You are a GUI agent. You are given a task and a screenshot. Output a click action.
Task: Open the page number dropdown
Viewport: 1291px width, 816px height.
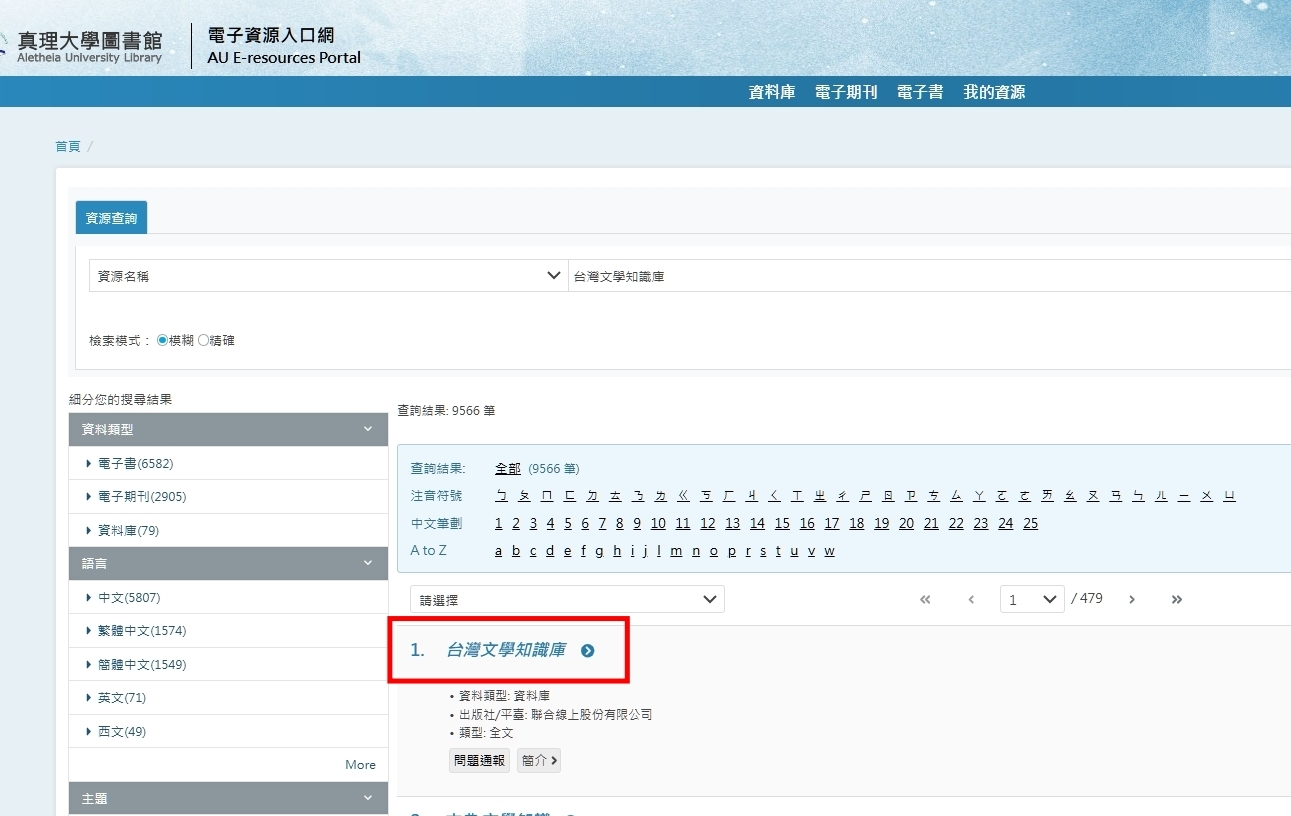click(1032, 600)
